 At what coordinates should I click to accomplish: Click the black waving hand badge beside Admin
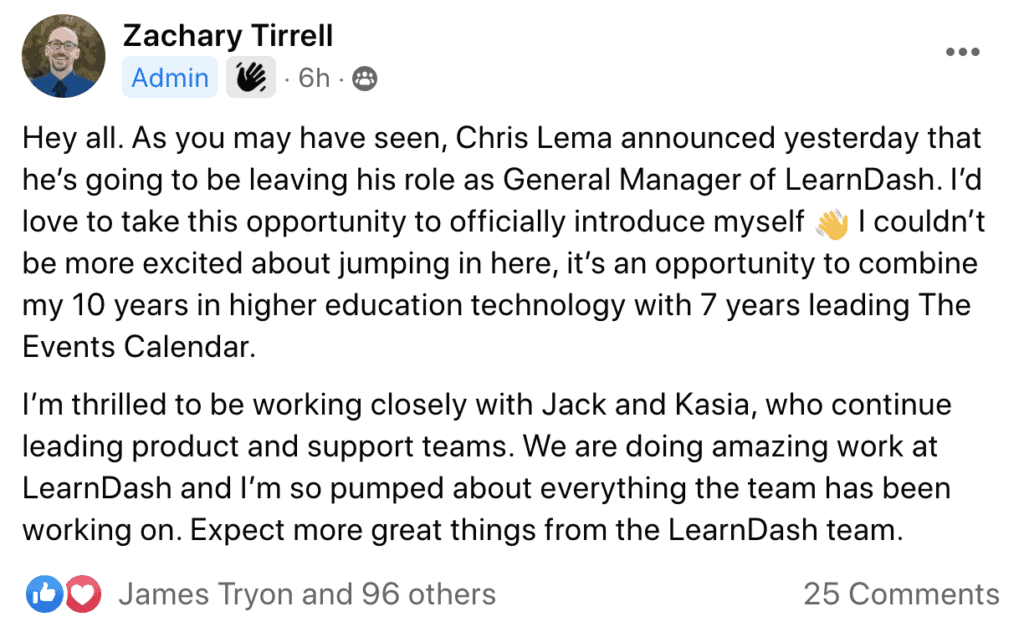(x=251, y=78)
